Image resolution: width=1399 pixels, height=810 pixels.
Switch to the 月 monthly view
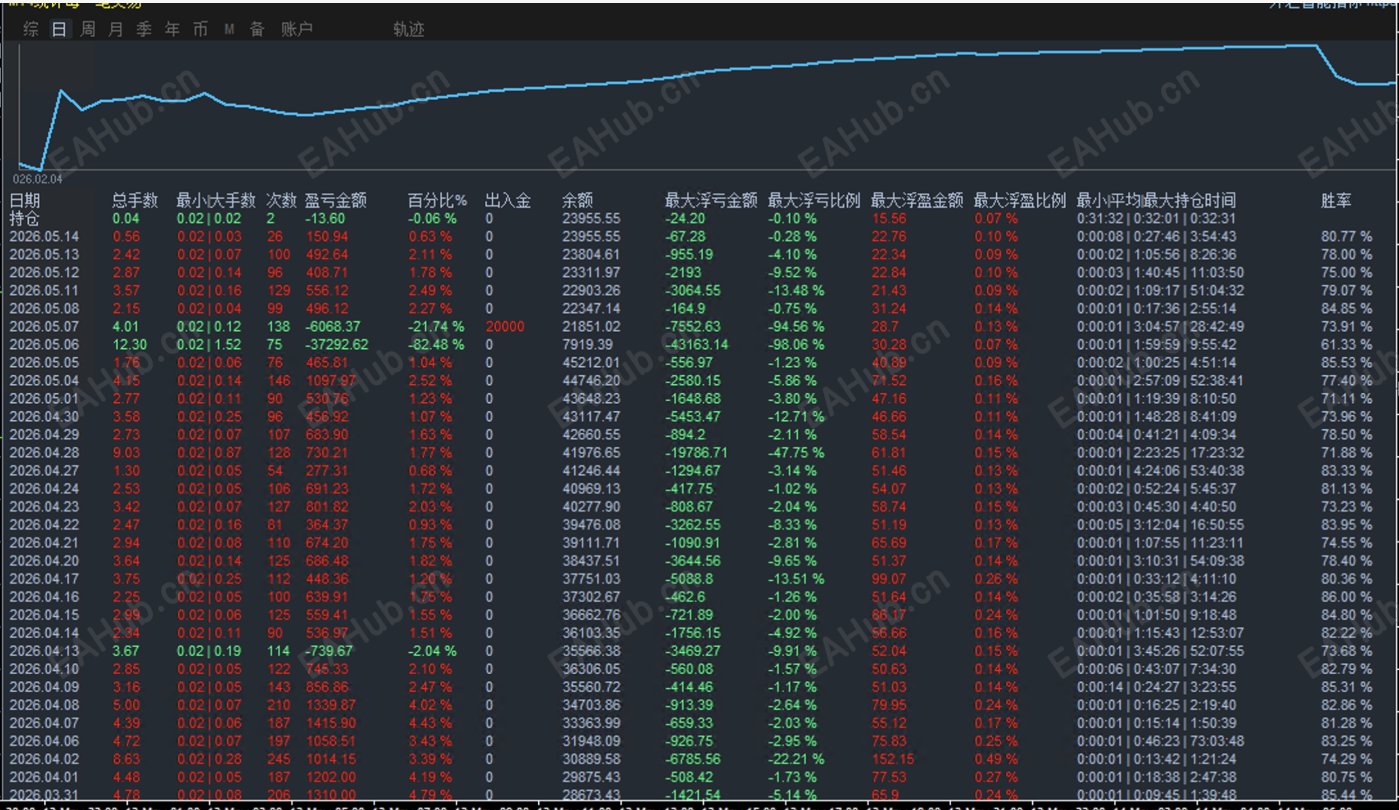tap(116, 29)
